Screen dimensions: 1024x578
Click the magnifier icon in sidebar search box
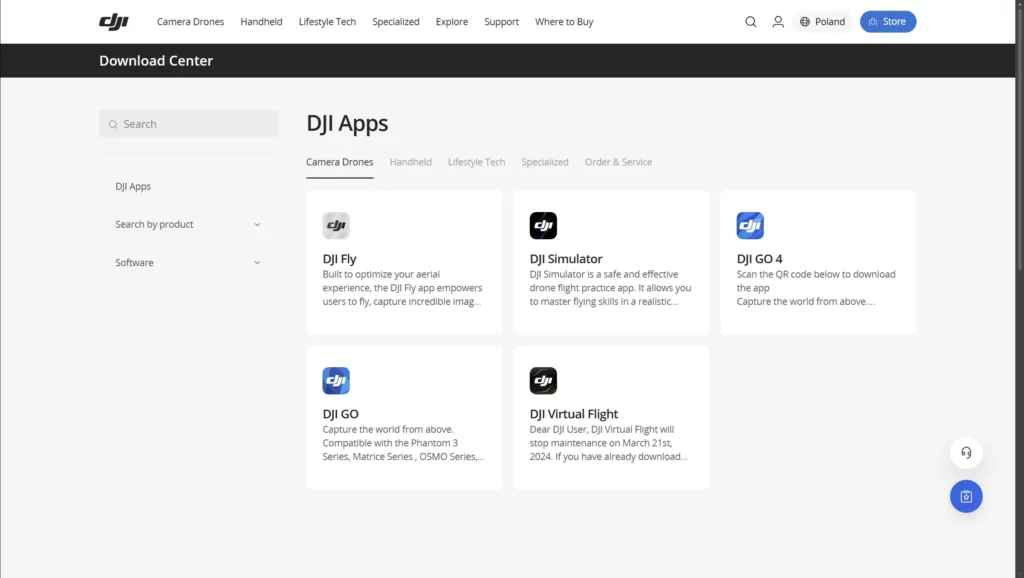pyautogui.click(x=113, y=124)
